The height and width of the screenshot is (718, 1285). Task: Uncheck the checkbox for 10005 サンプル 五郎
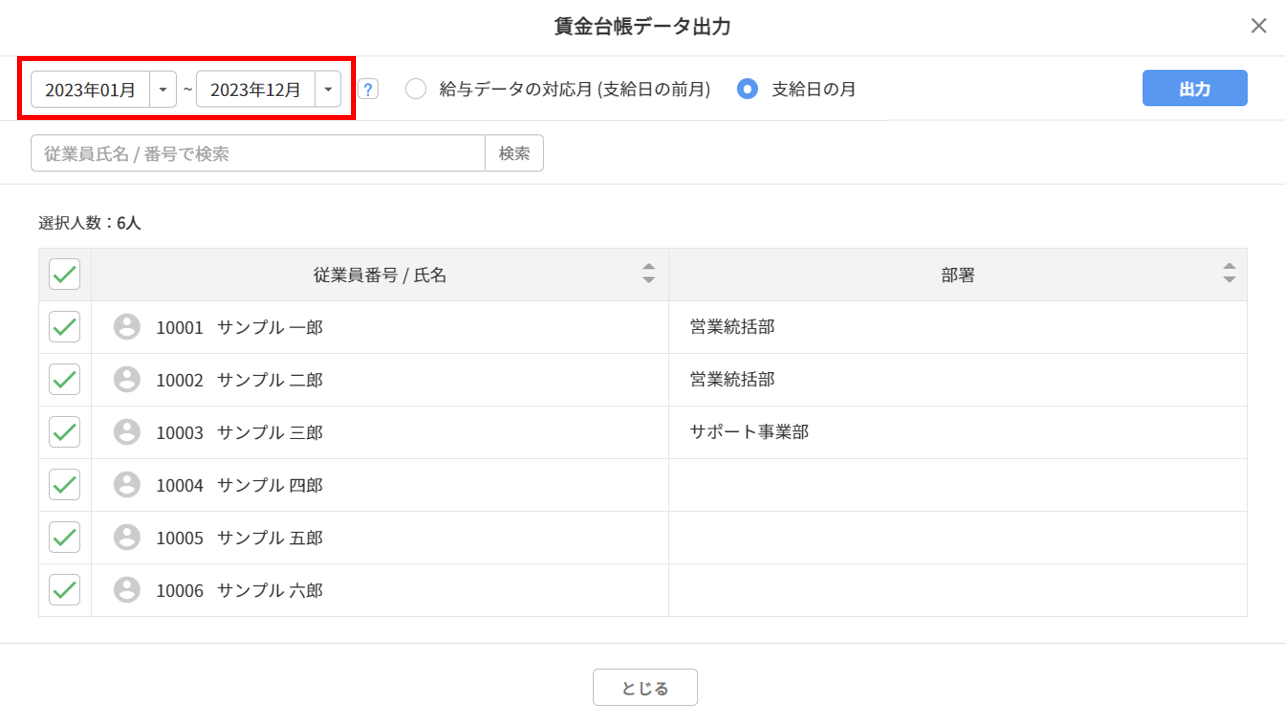[x=65, y=537]
